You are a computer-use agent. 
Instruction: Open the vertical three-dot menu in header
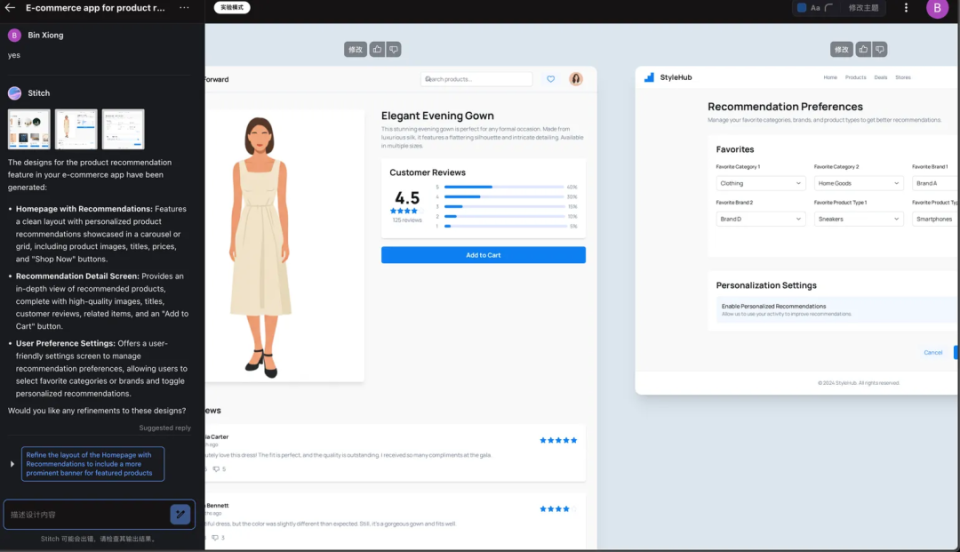[x=906, y=8]
